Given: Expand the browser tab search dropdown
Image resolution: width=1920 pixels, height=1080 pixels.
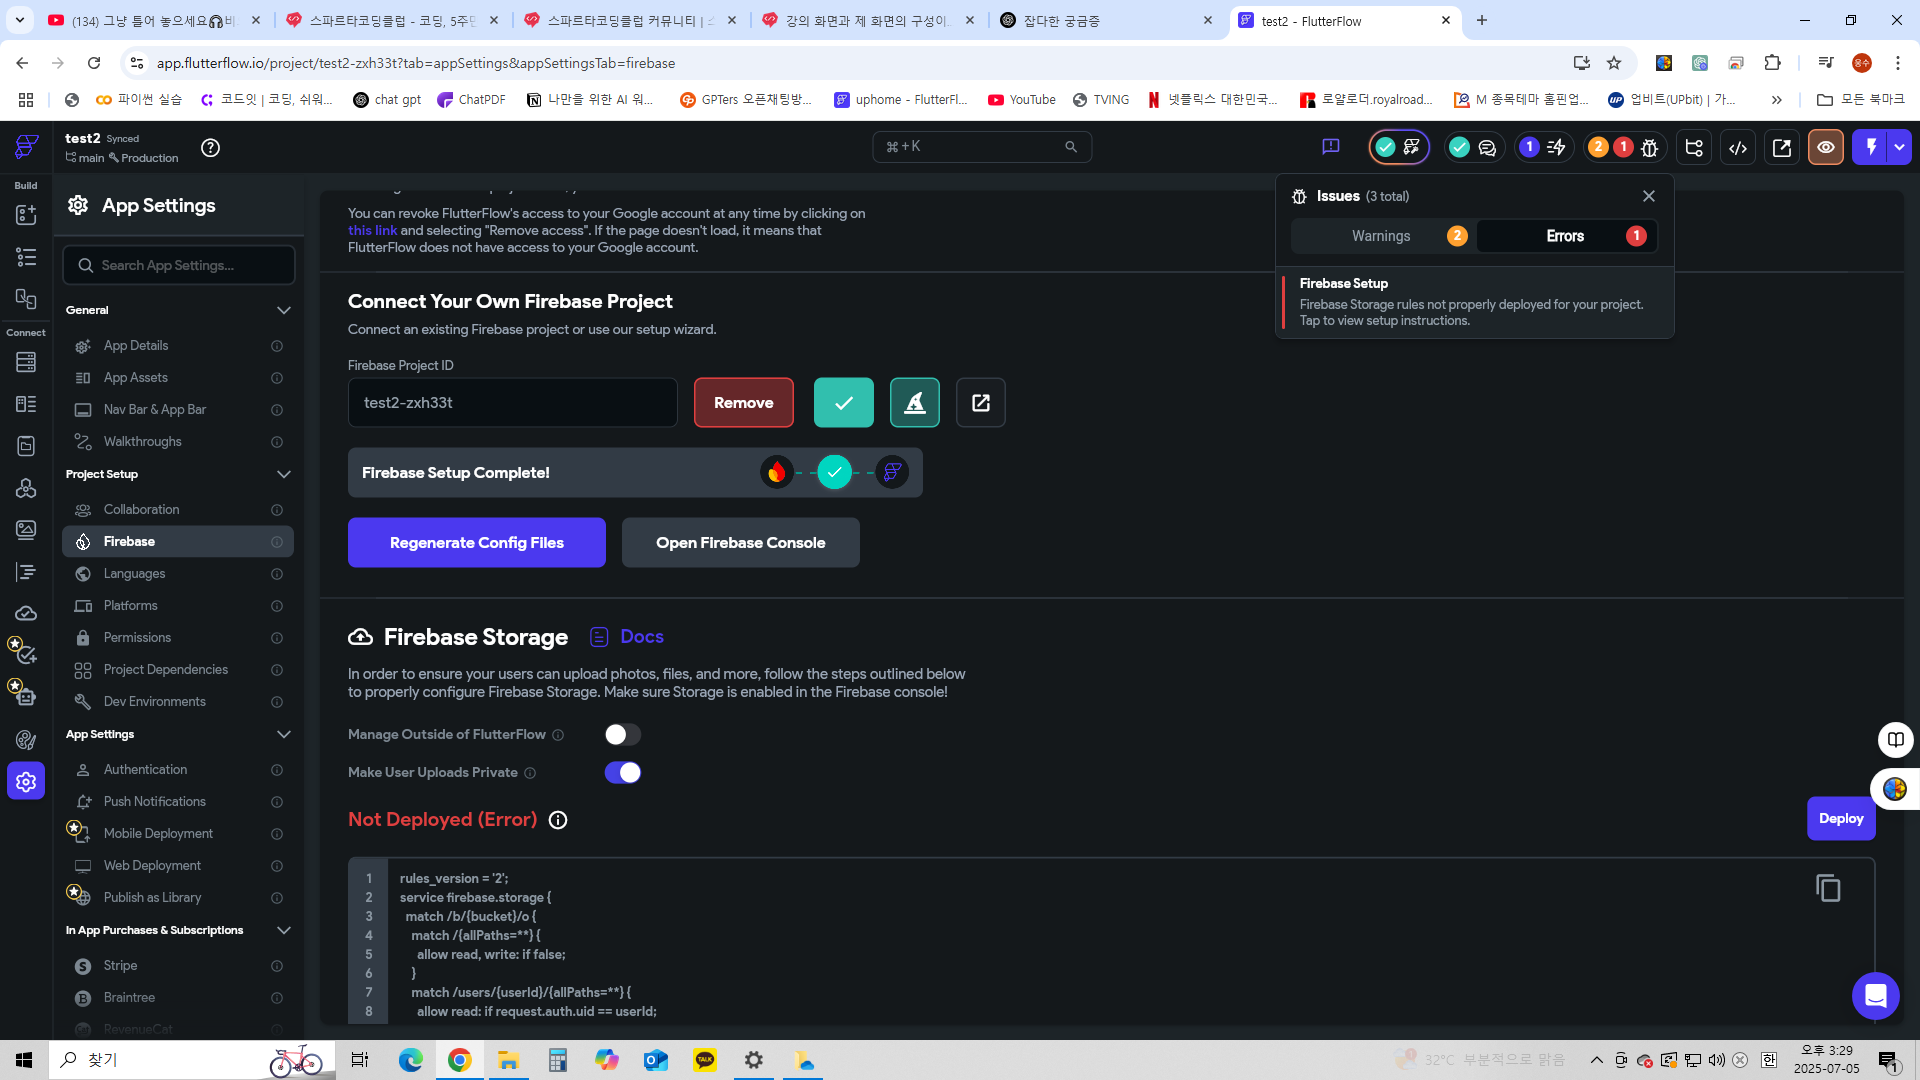Looking at the screenshot, I should pos(20,20).
